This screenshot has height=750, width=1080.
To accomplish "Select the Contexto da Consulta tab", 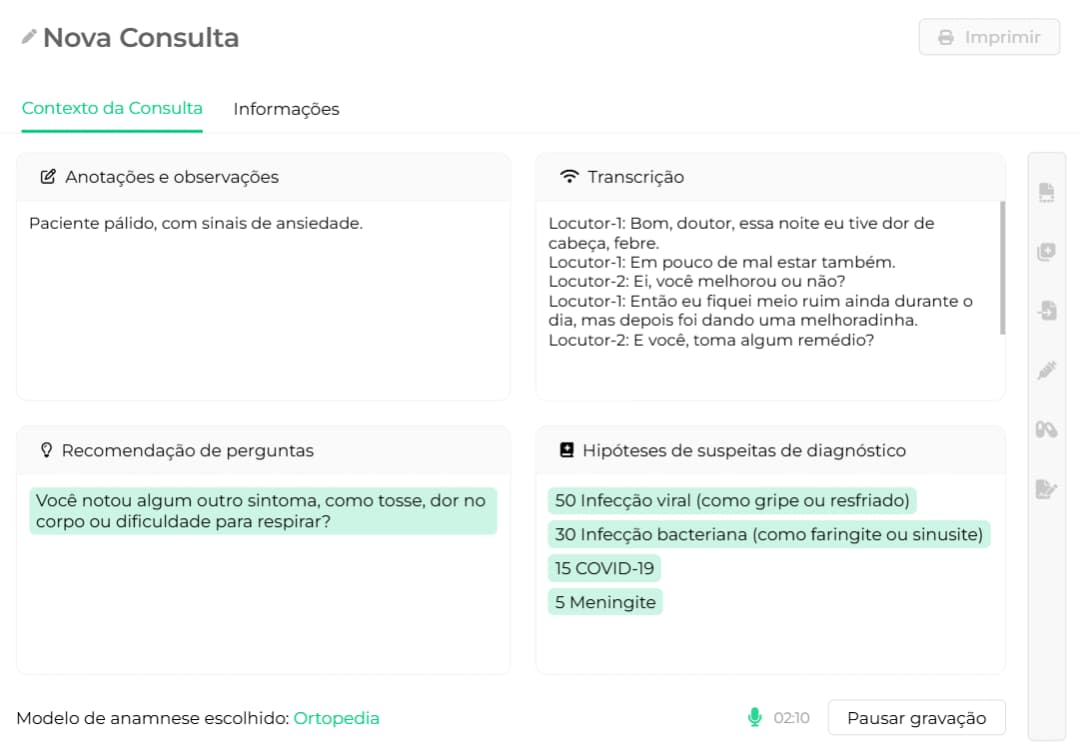I will point(112,108).
